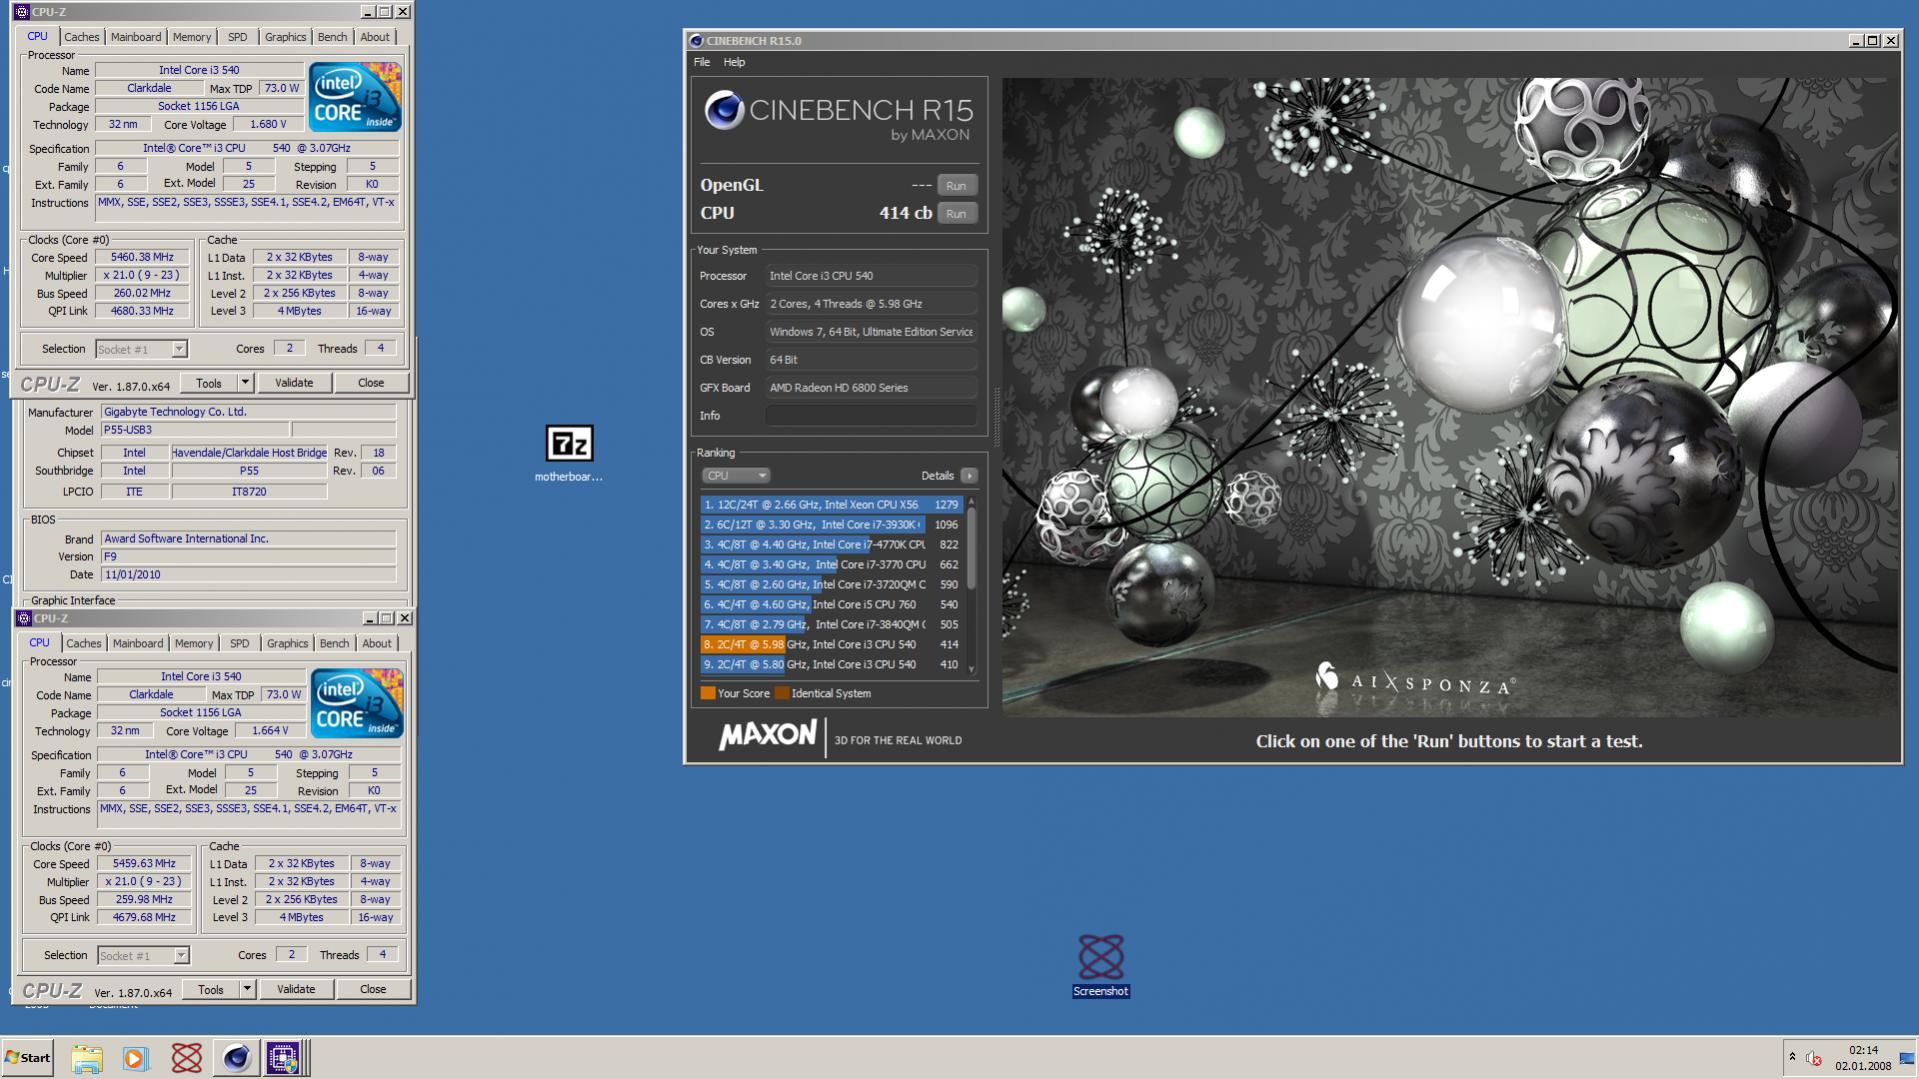Open the Start menu

coord(27,1058)
